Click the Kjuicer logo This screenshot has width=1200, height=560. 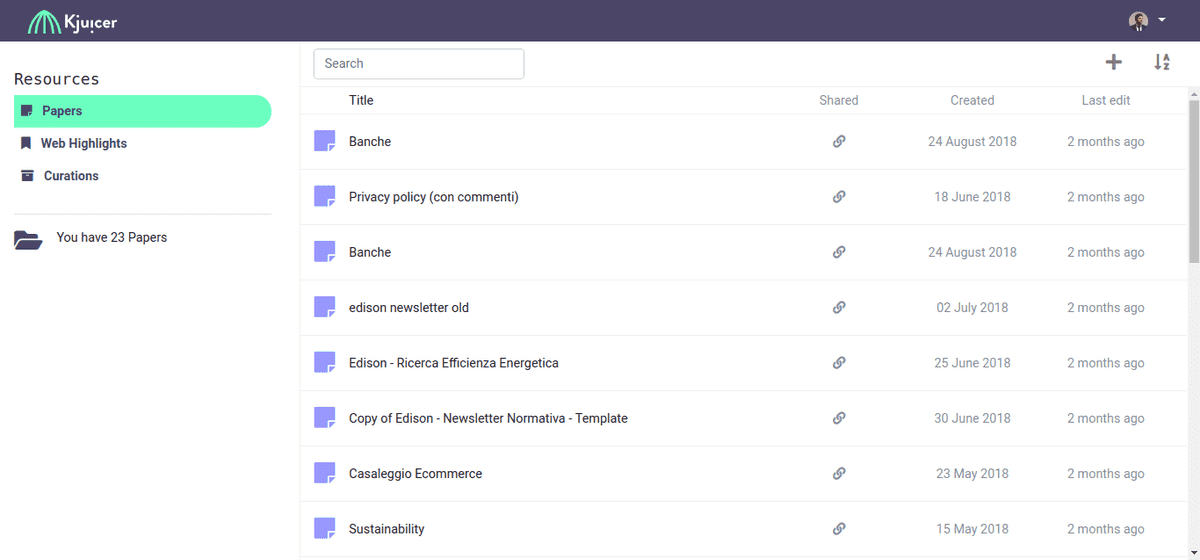[73, 21]
